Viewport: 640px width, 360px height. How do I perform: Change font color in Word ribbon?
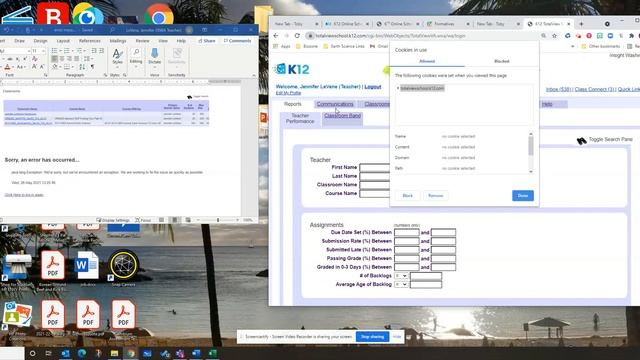(7, 67)
